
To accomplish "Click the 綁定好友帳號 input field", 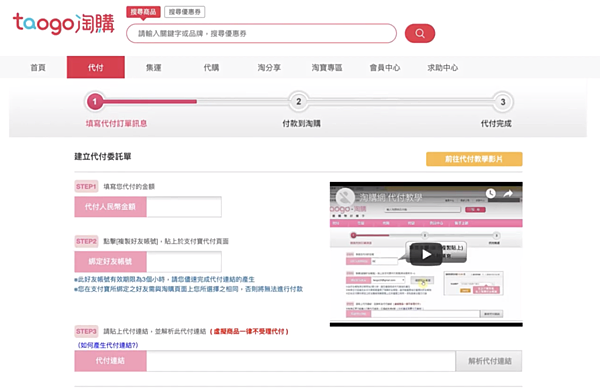I will tap(184, 261).
